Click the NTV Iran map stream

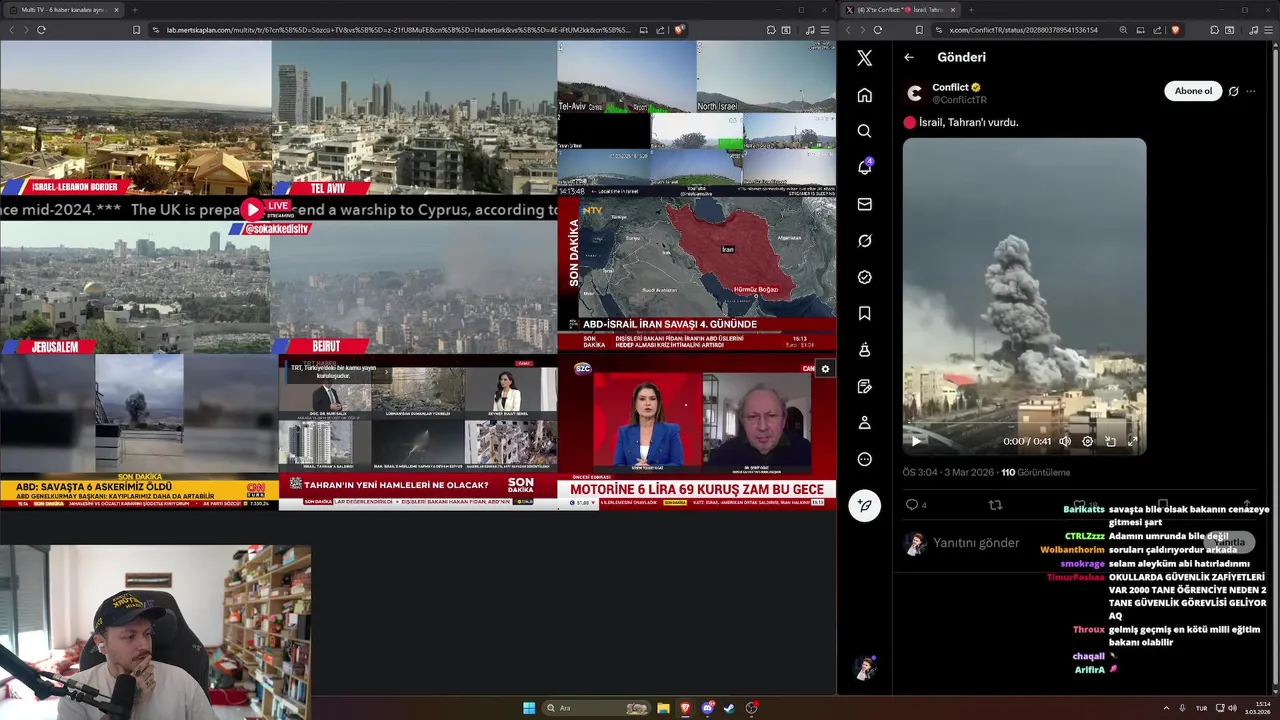click(696, 274)
